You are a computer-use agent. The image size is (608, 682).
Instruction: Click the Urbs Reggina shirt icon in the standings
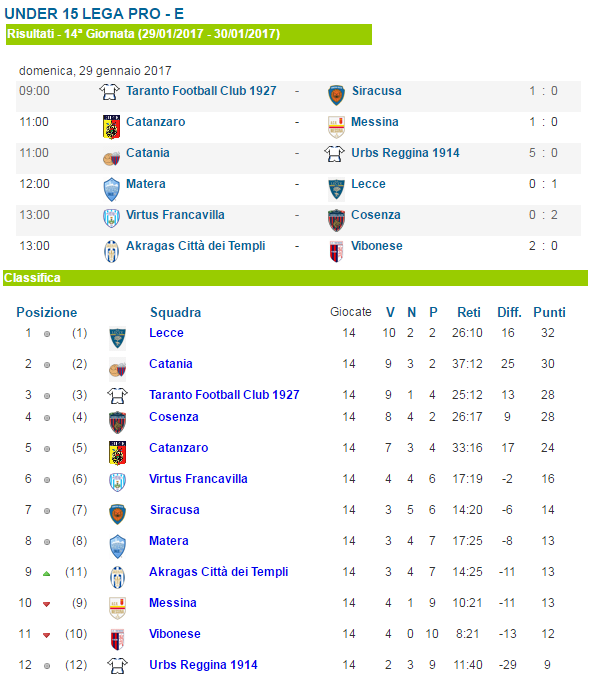[x=117, y=665]
